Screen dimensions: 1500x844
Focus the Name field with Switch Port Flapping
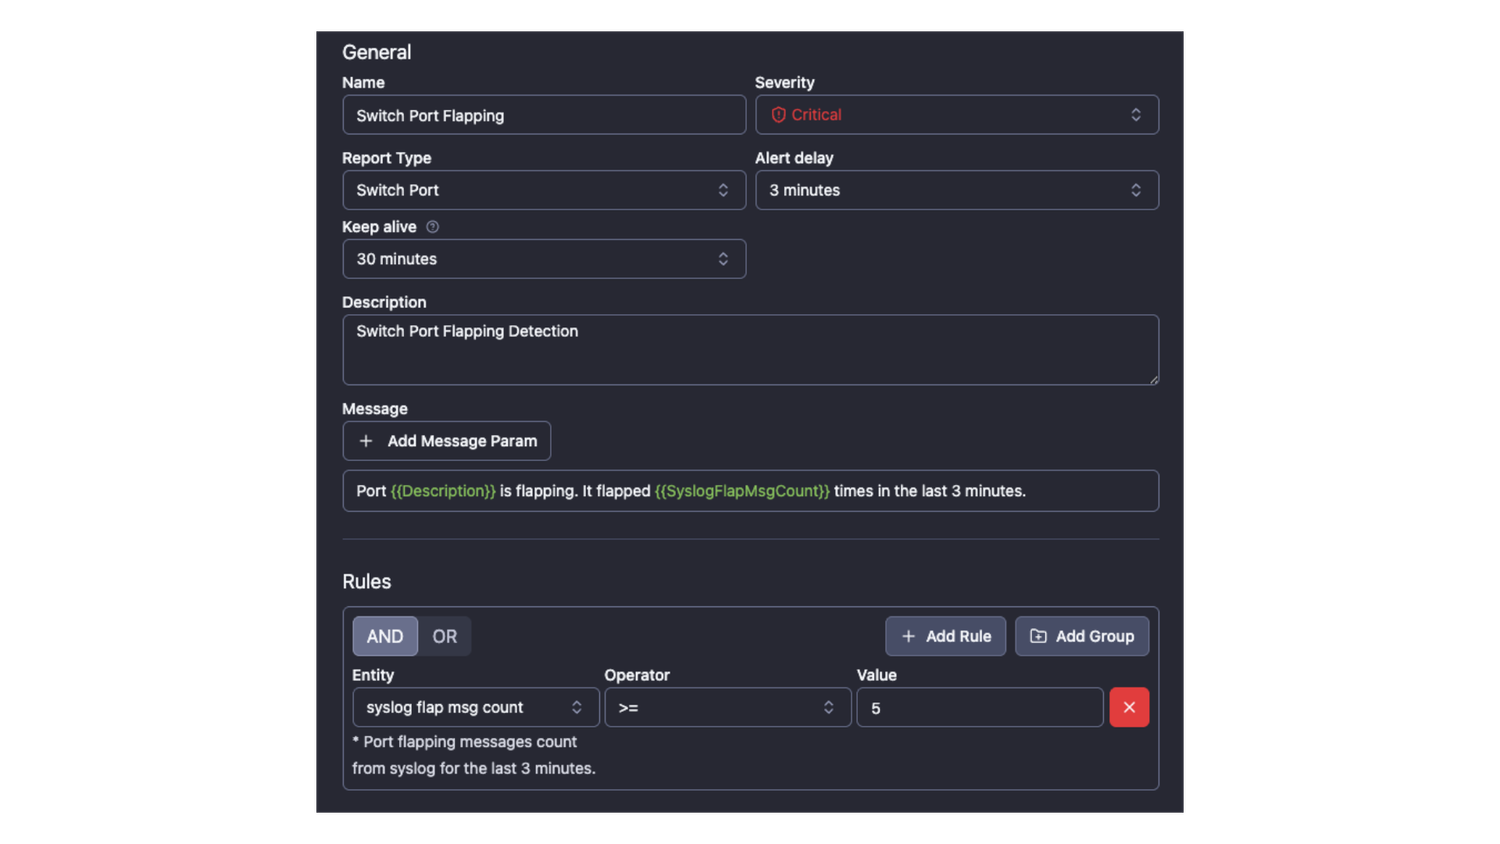pos(544,115)
